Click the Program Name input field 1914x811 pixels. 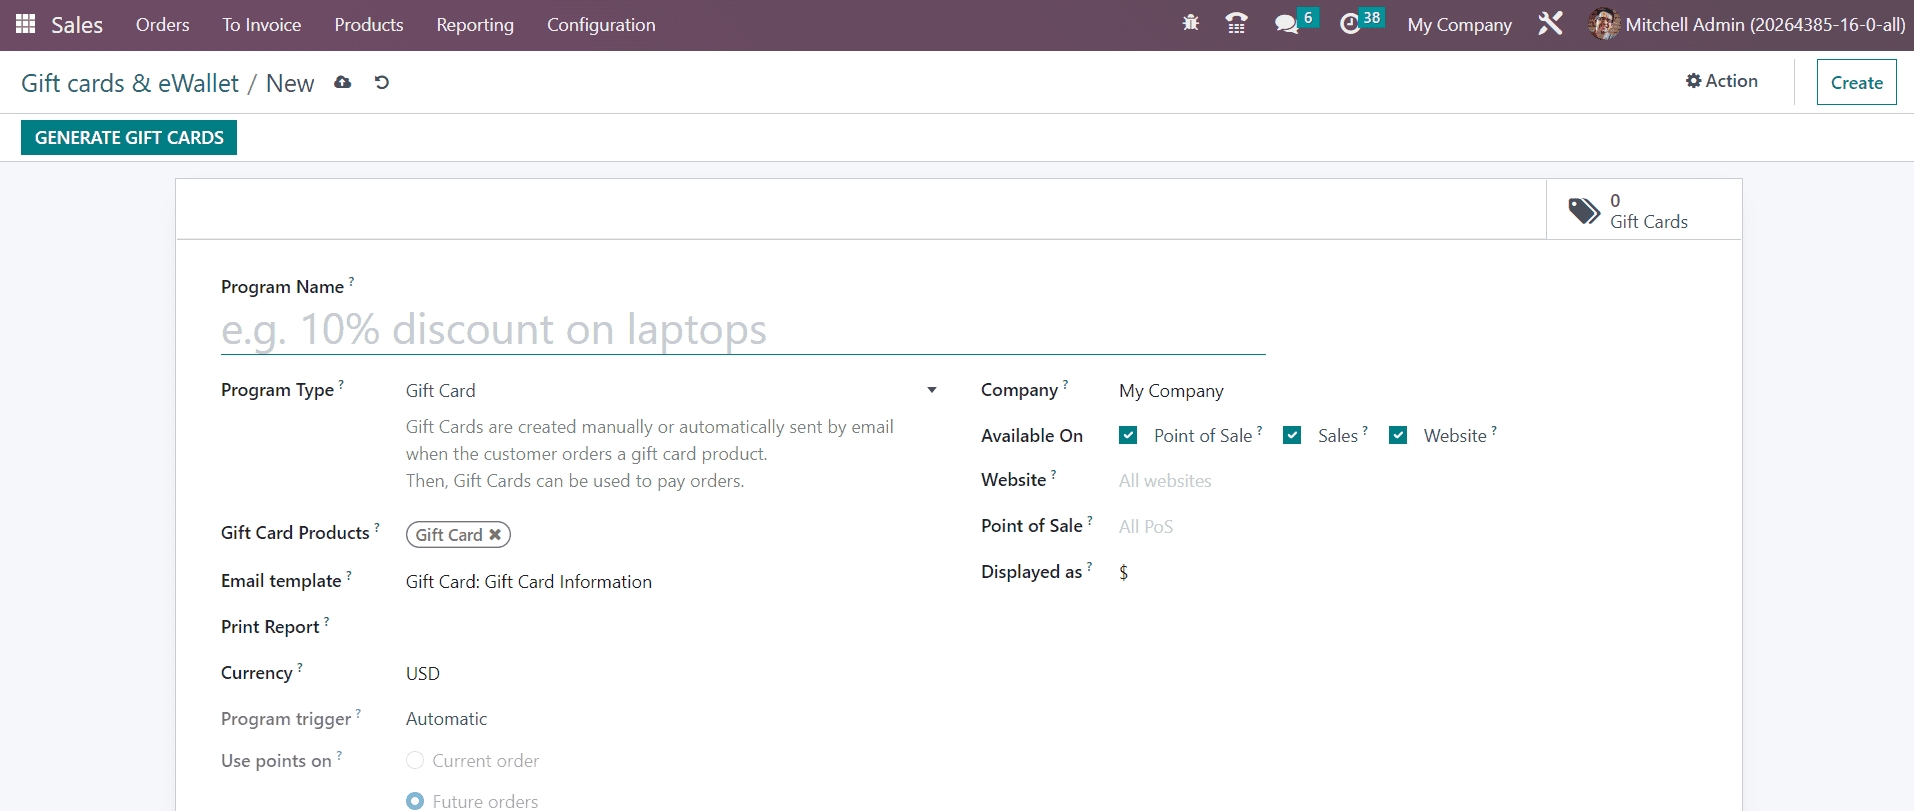tap(742, 330)
